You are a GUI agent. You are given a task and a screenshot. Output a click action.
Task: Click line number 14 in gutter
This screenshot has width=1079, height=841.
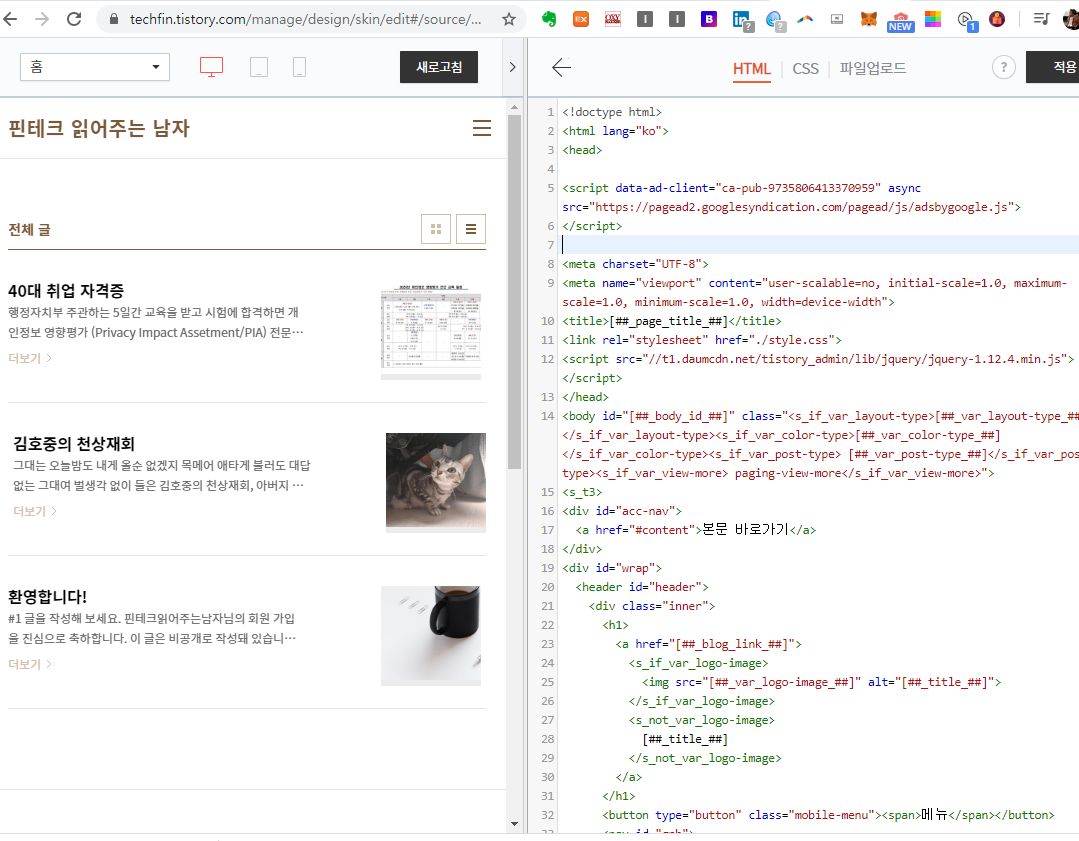[548, 416]
